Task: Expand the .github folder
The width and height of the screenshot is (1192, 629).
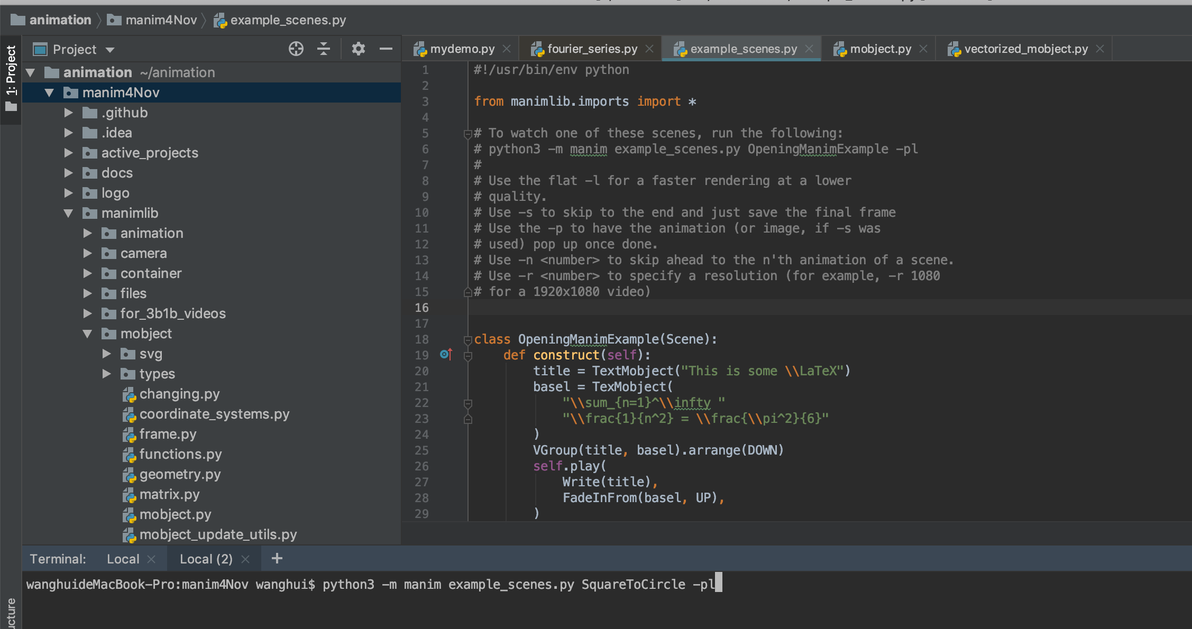Action: [68, 113]
